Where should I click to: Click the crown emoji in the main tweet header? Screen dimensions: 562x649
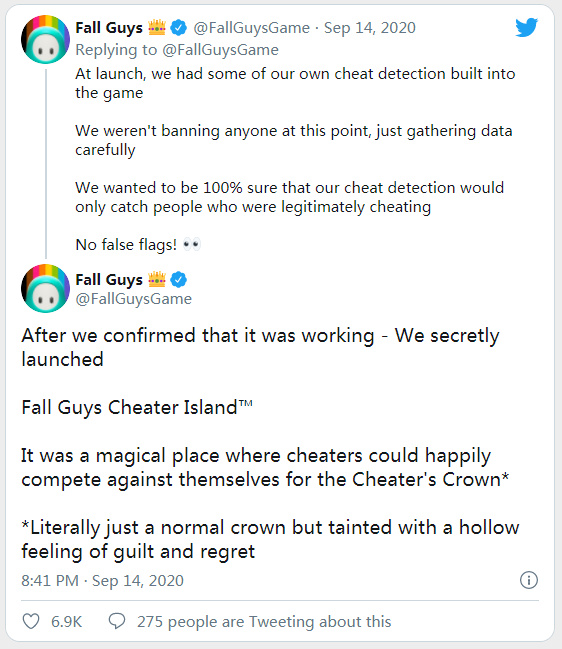point(157,279)
